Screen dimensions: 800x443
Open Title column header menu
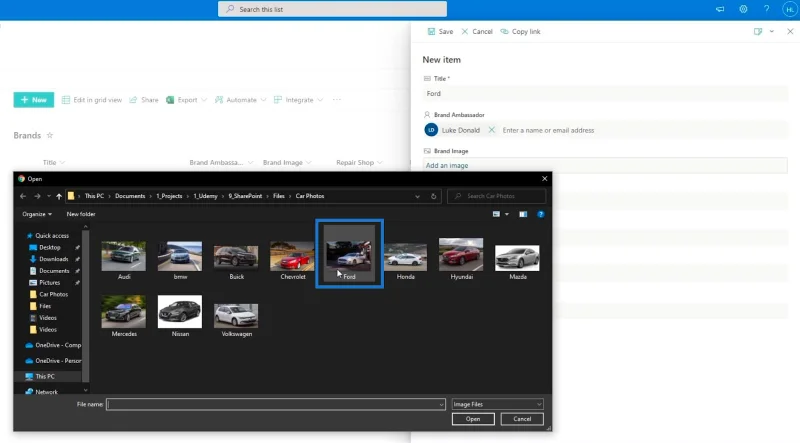point(54,162)
